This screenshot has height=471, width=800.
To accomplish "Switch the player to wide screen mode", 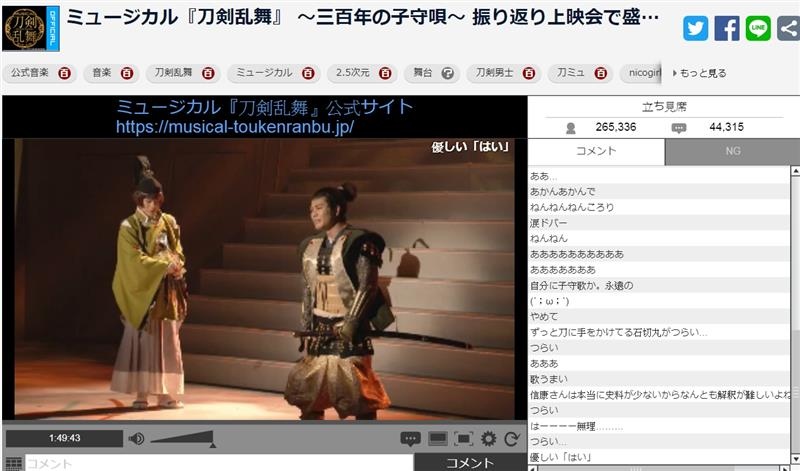I will (438, 439).
